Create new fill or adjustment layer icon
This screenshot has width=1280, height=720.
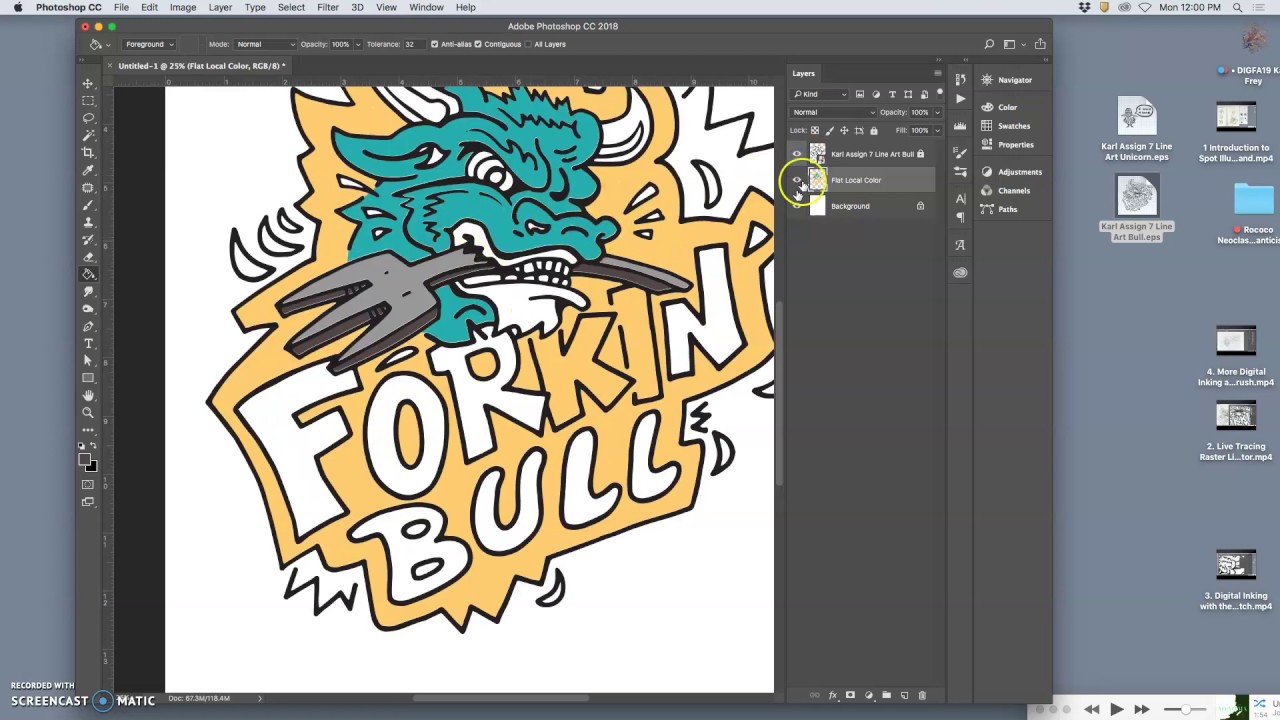868,695
